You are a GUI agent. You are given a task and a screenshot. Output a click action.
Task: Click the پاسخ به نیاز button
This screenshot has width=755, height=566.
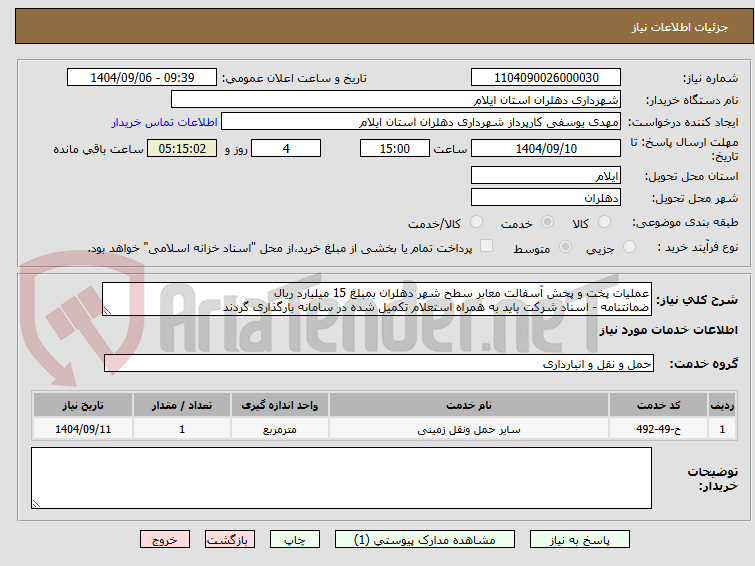580,540
